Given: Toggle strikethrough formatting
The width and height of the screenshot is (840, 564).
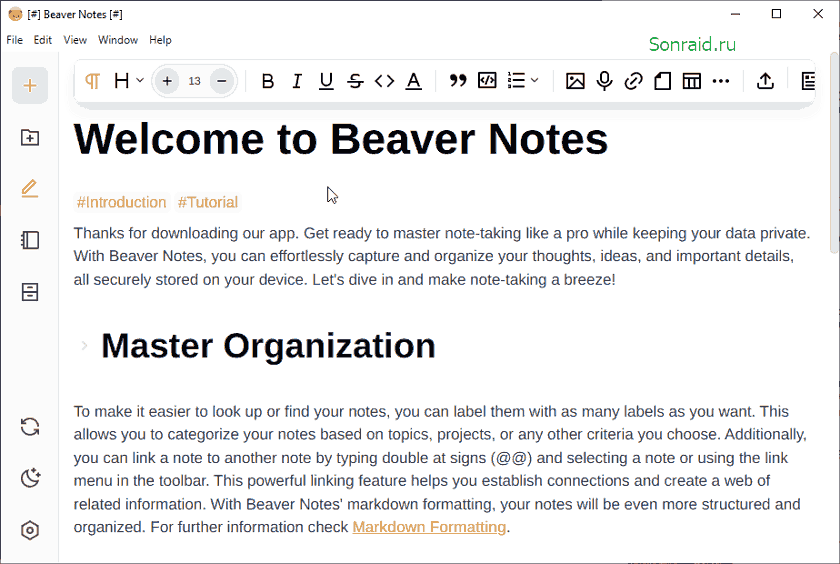Looking at the screenshot, I should coord(355,81).
